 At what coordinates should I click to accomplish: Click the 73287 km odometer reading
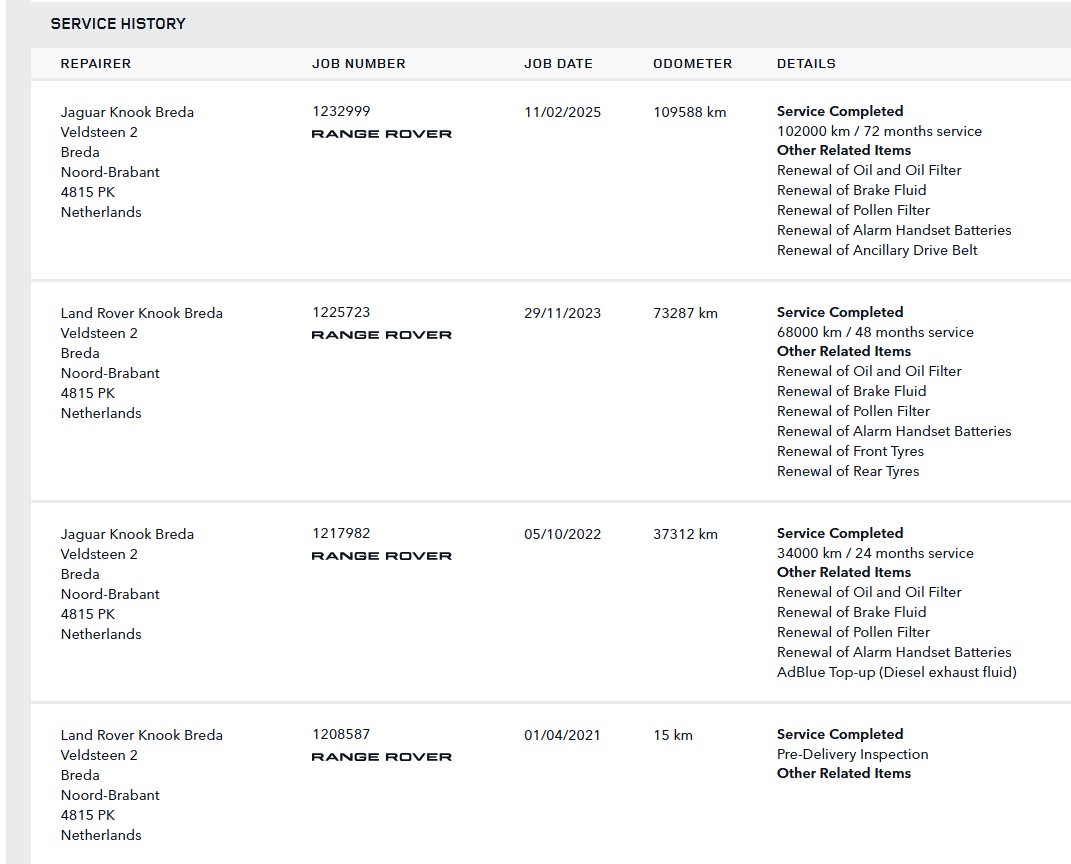point(685,313)
